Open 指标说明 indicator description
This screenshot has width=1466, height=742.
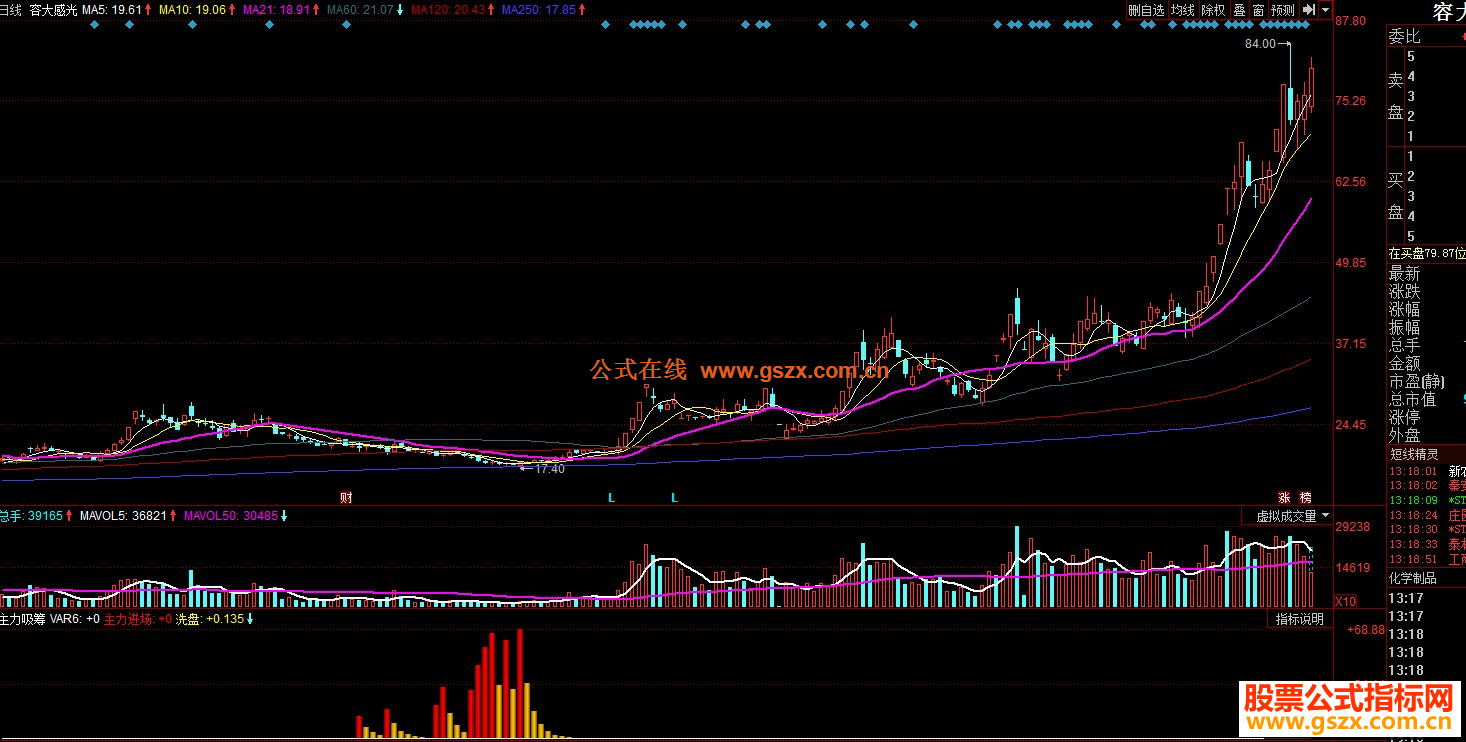coord(1299,619)
